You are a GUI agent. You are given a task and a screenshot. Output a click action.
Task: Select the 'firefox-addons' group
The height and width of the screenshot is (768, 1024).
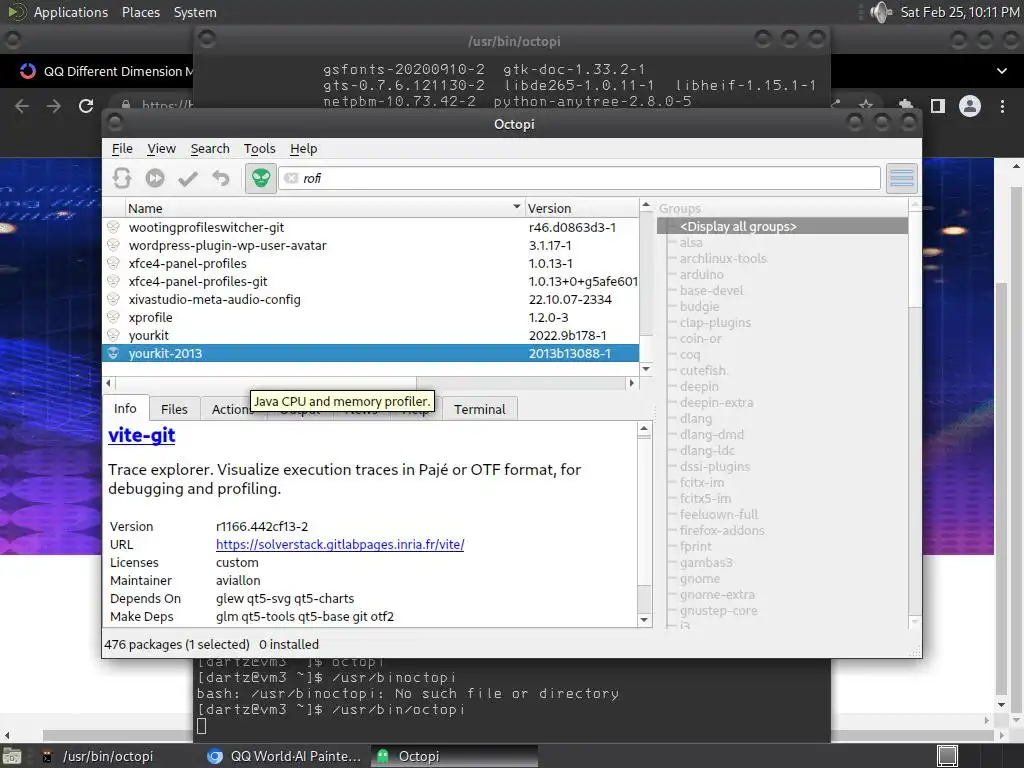tap(722, 530)
